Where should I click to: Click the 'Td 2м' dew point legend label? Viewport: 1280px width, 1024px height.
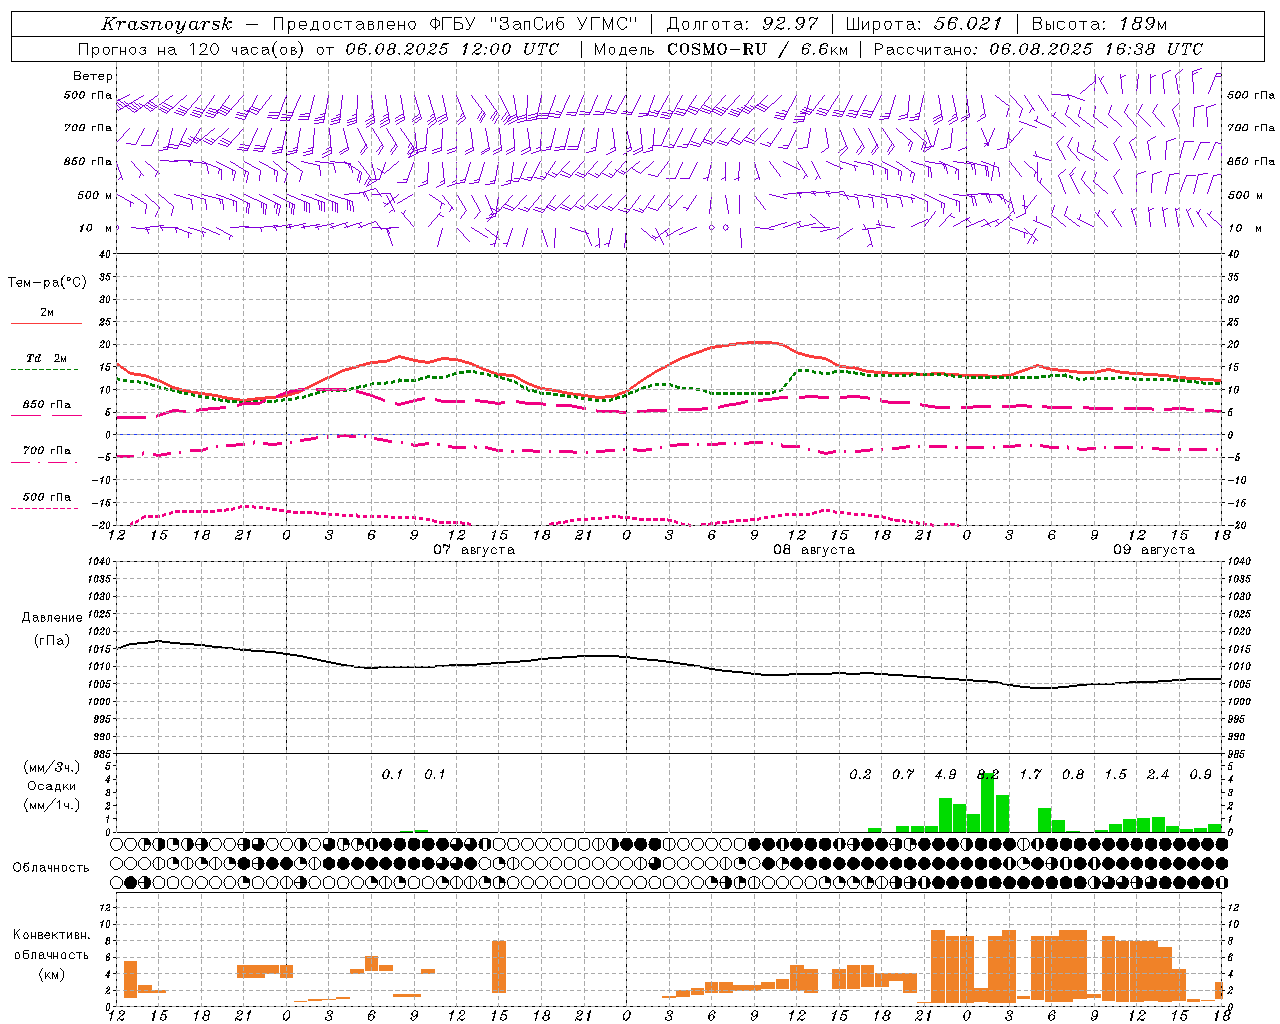47,358
